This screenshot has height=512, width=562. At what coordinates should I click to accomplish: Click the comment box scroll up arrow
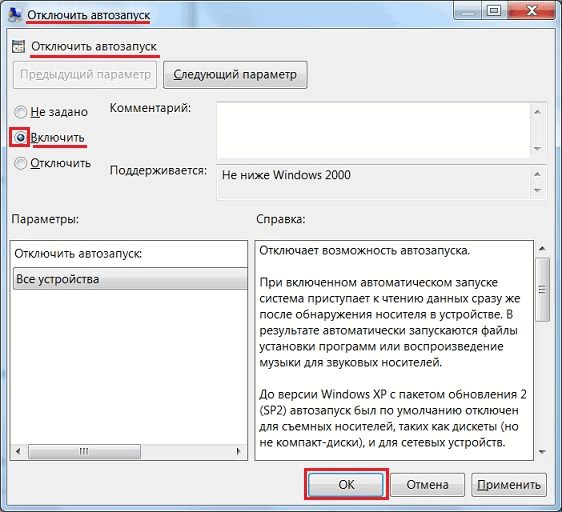point(537,112)
